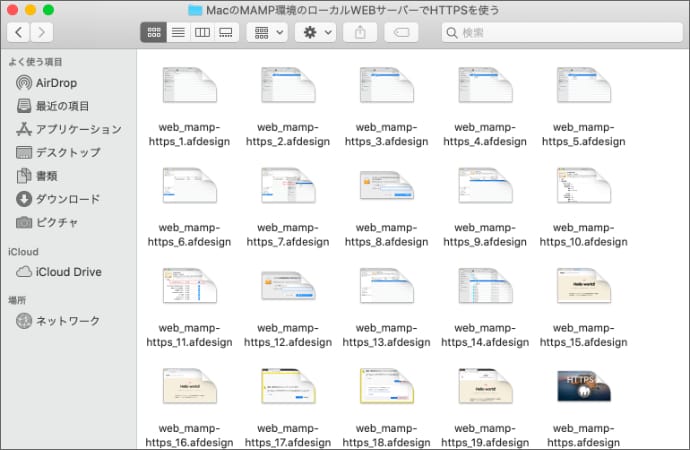The image size is (690, 450).
Task: Switch to gallery view mode
Action: [226, 33]
